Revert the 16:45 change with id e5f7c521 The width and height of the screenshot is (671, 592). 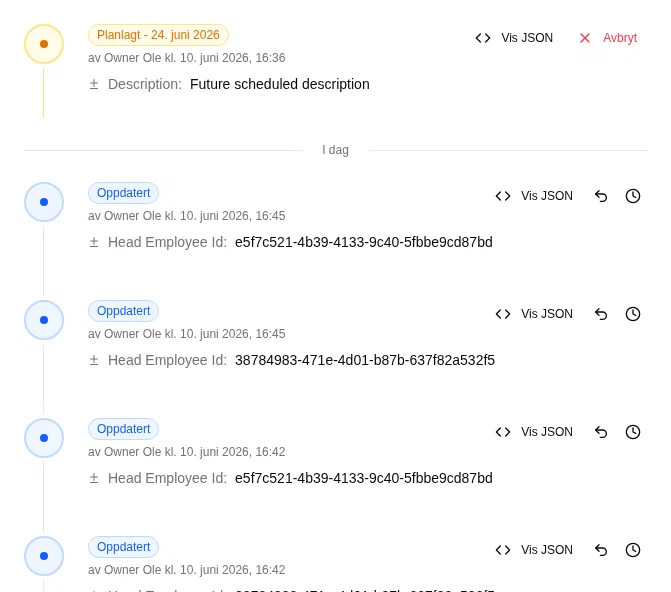[x=601, y=196]
